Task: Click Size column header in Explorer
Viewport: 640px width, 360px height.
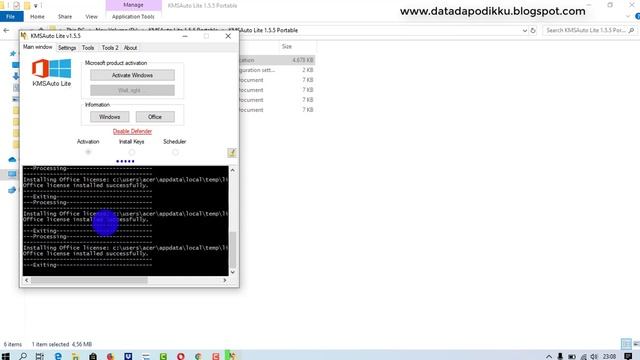Action: coord(287,47)
